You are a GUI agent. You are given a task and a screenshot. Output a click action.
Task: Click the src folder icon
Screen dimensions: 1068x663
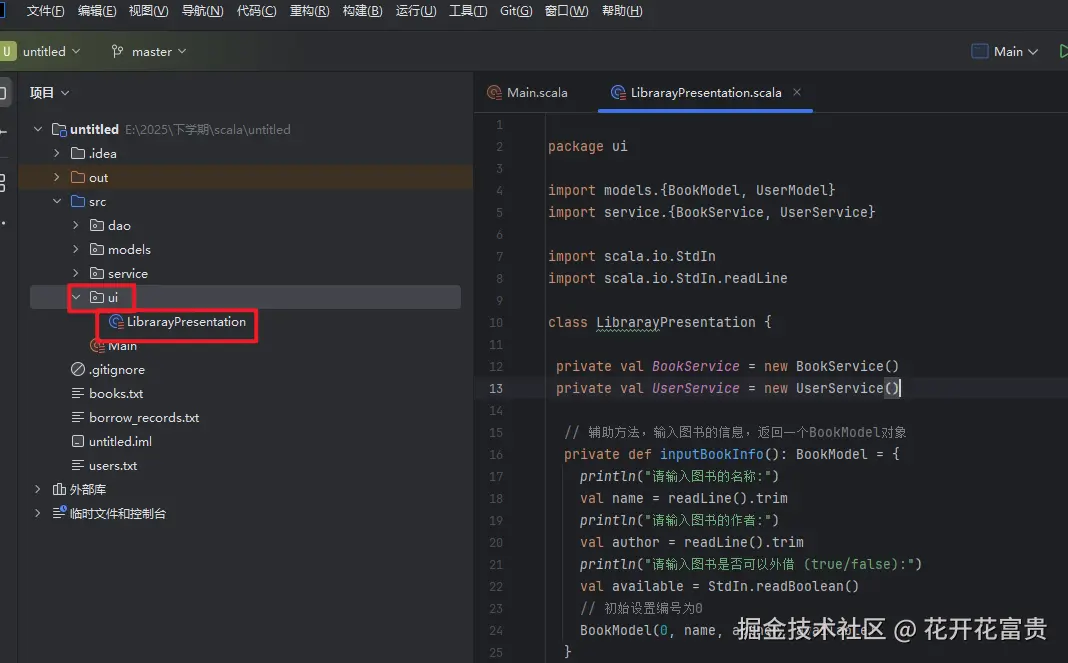click(78, 202)
